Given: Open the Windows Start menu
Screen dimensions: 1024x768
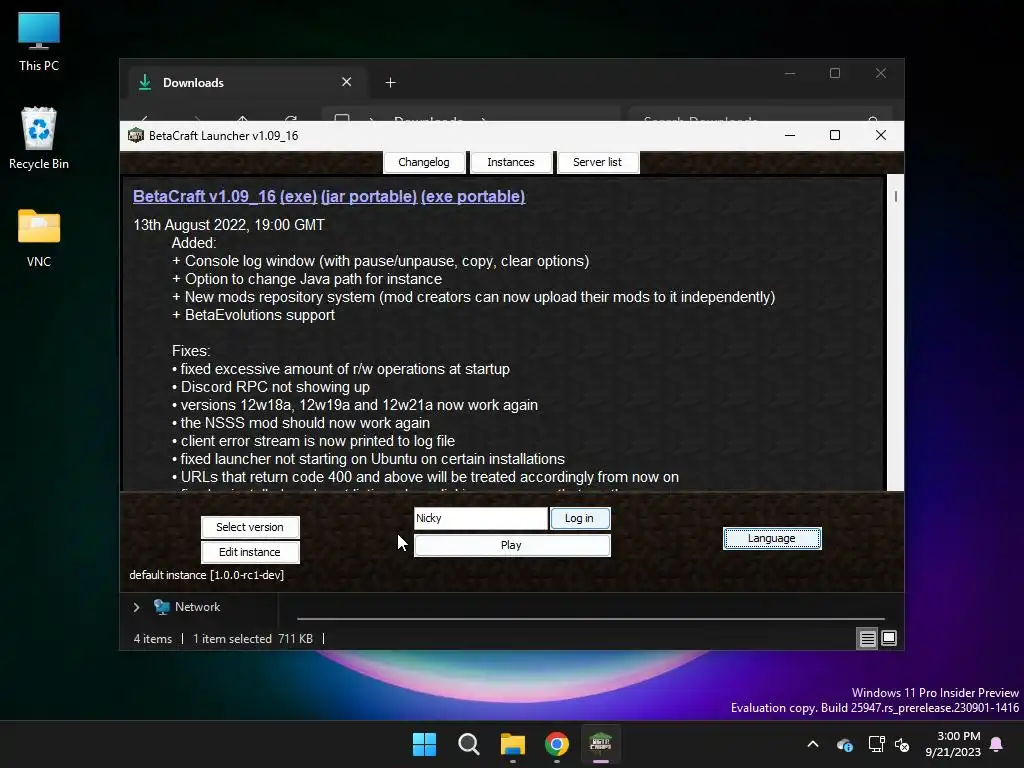Looking at the screenshot, I should [x=424, y=744].
